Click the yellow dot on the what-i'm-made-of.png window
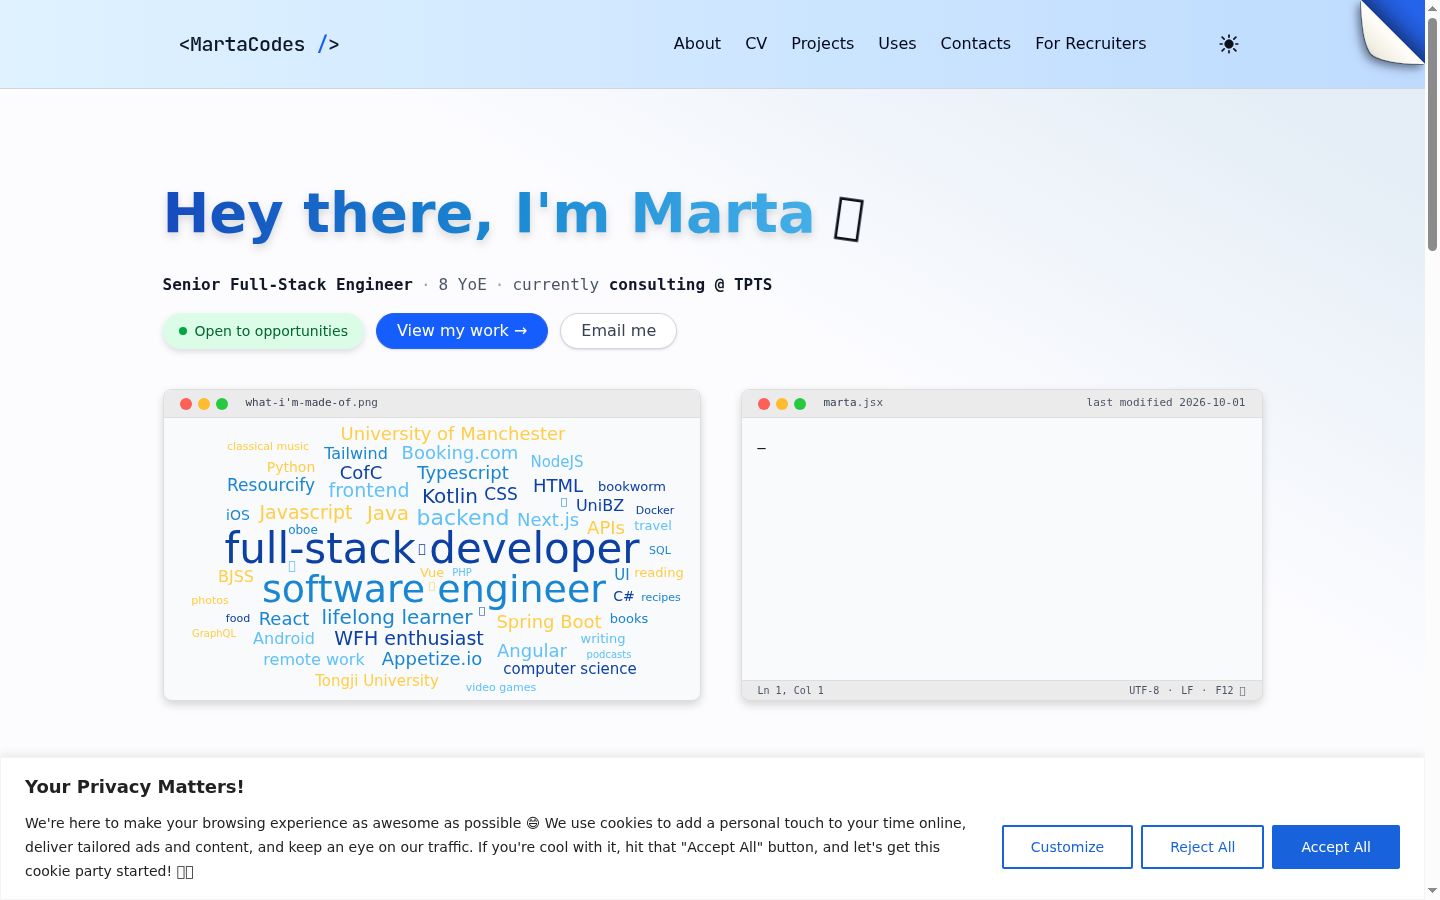 click(x=204, y=404)
